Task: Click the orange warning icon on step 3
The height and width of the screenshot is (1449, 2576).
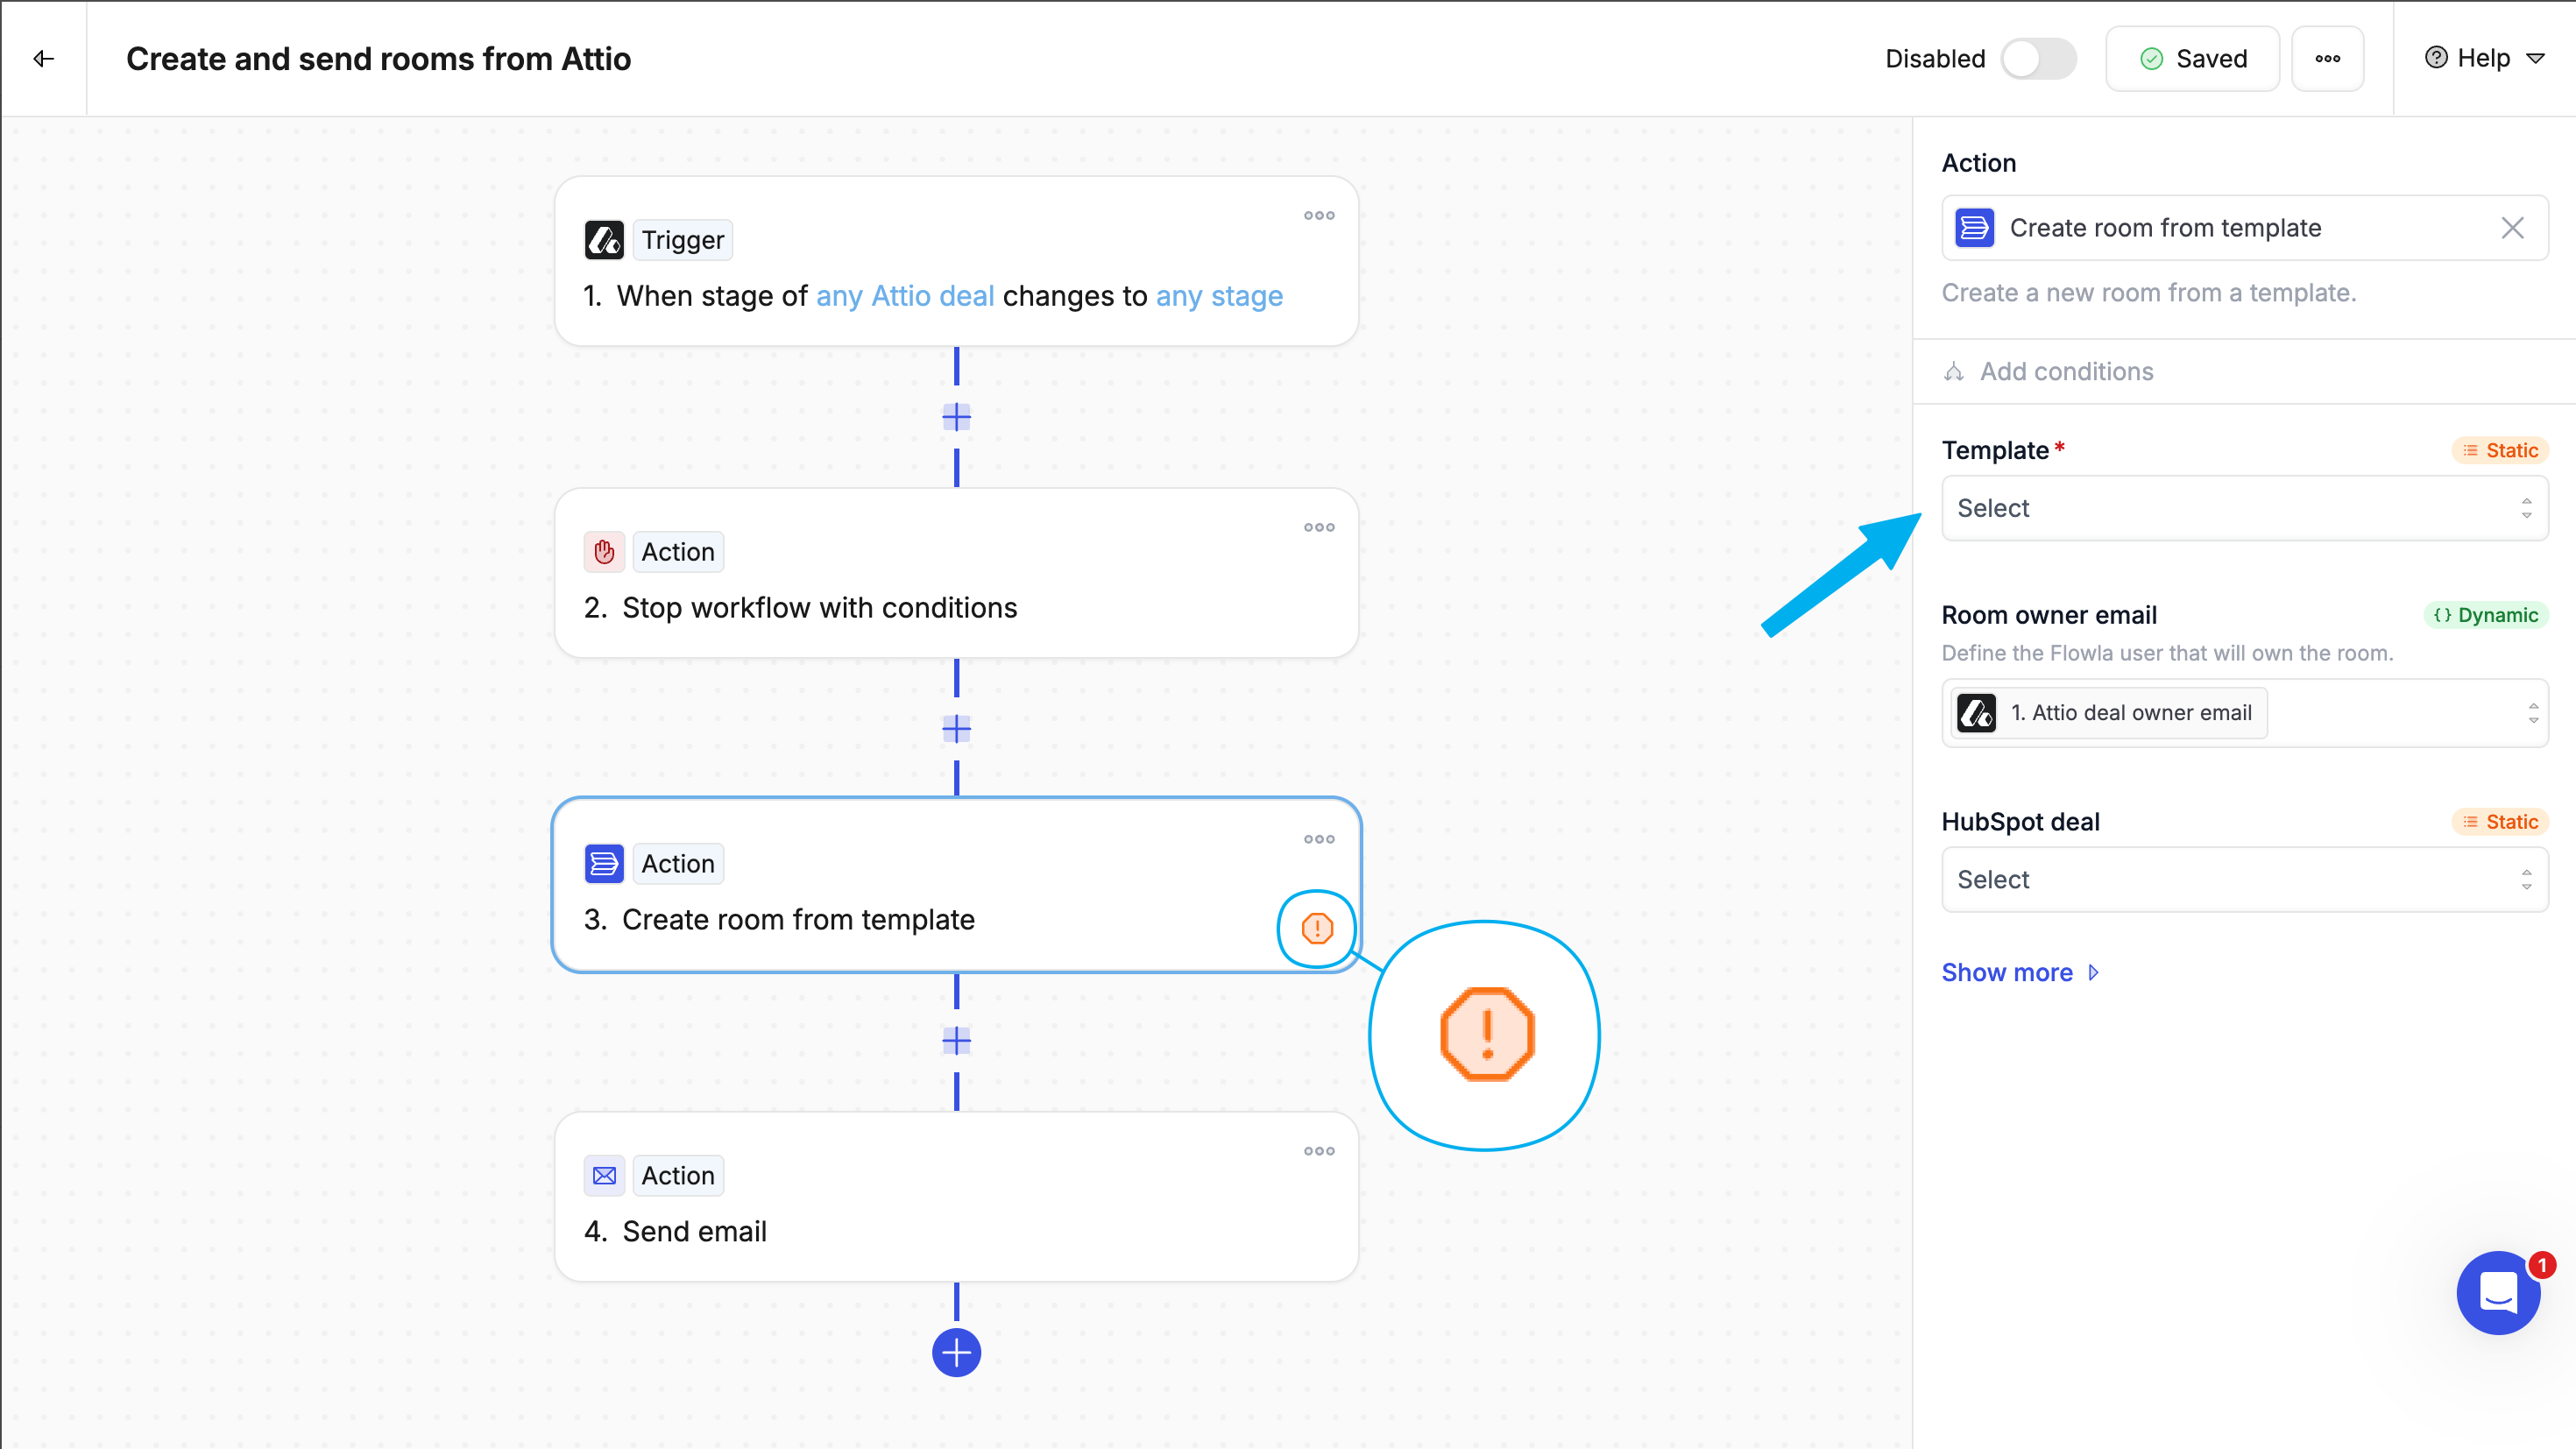Action: (x=1317, y=928)
